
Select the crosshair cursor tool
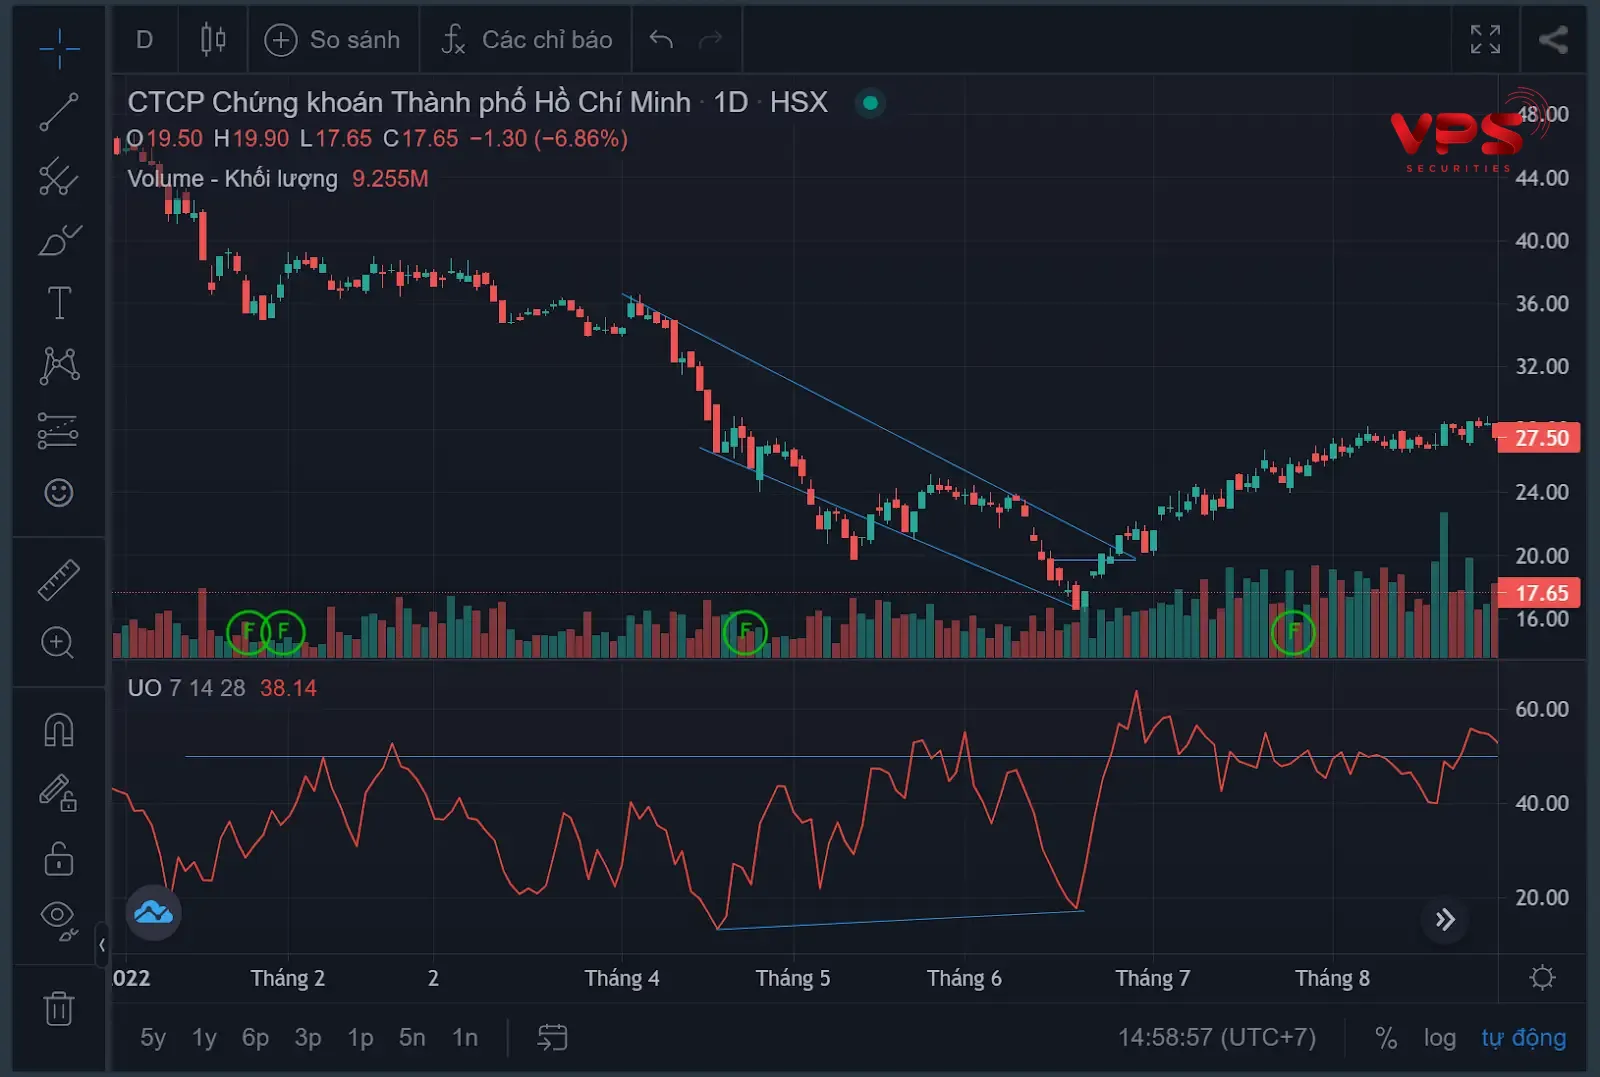click(x=59, y=47)
